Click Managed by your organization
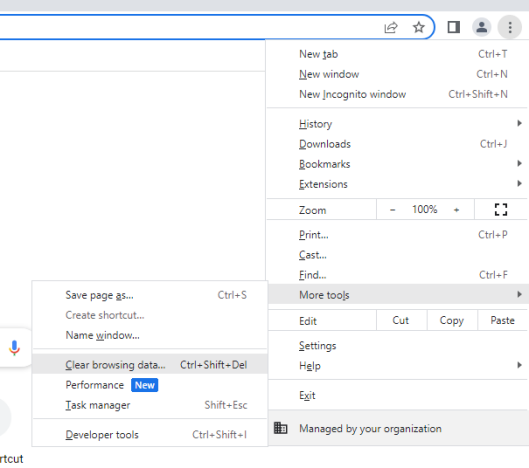 coord(398,428)
